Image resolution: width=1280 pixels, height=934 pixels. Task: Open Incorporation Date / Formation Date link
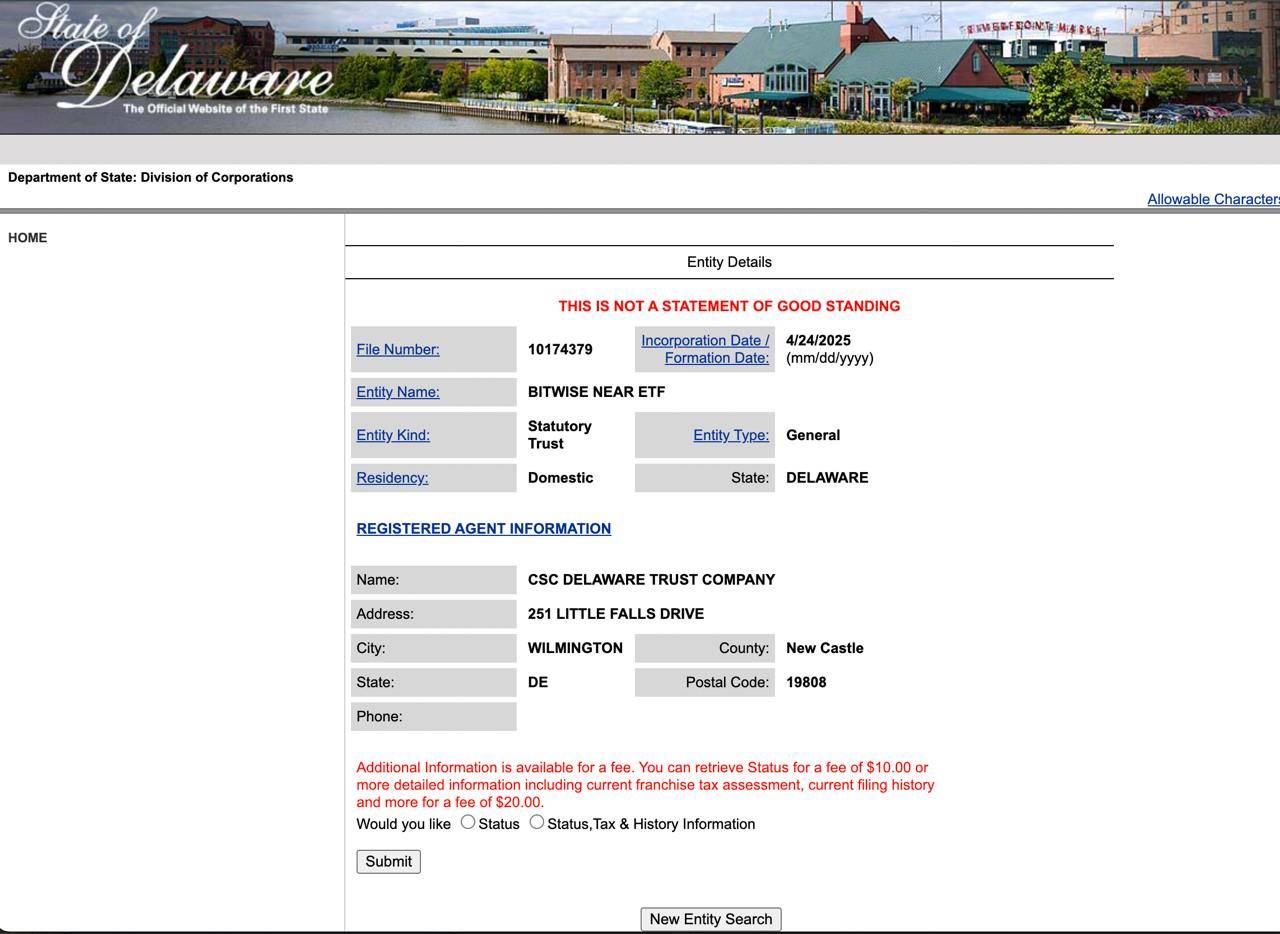[x=705, y=349]
